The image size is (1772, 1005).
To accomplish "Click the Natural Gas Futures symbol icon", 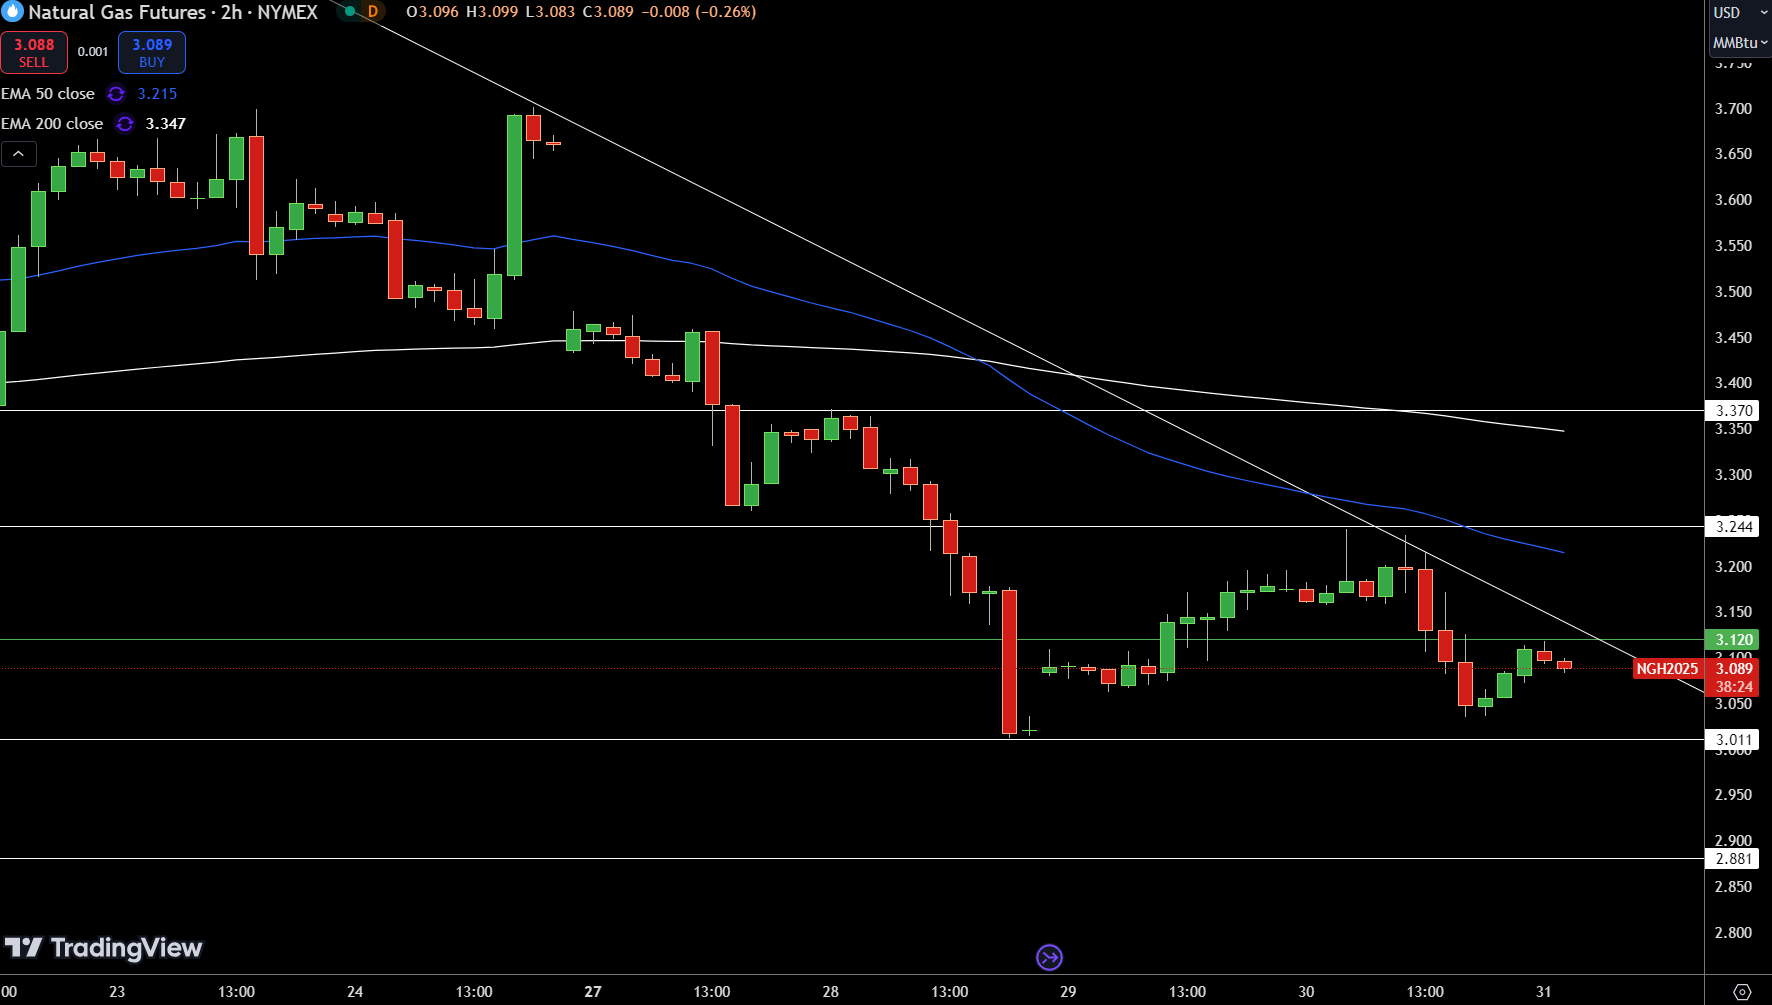I will click(x=12, y=12).
